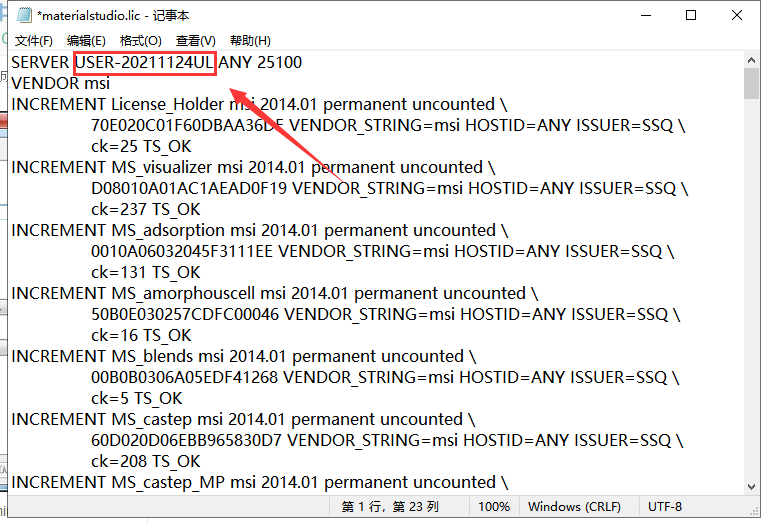Open the 帮助(H) menu
The image size is (768, 525).
[x=250, y=41]
